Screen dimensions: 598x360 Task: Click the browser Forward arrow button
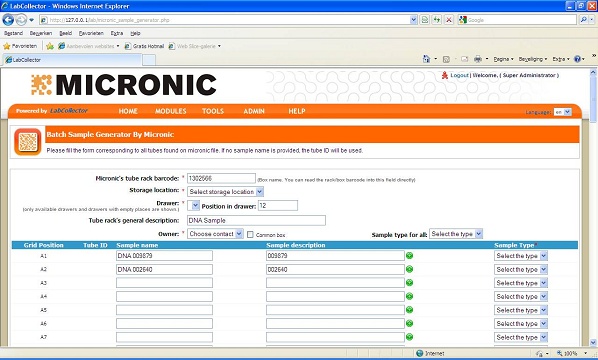pyautogui.click(x=21, y=19)
